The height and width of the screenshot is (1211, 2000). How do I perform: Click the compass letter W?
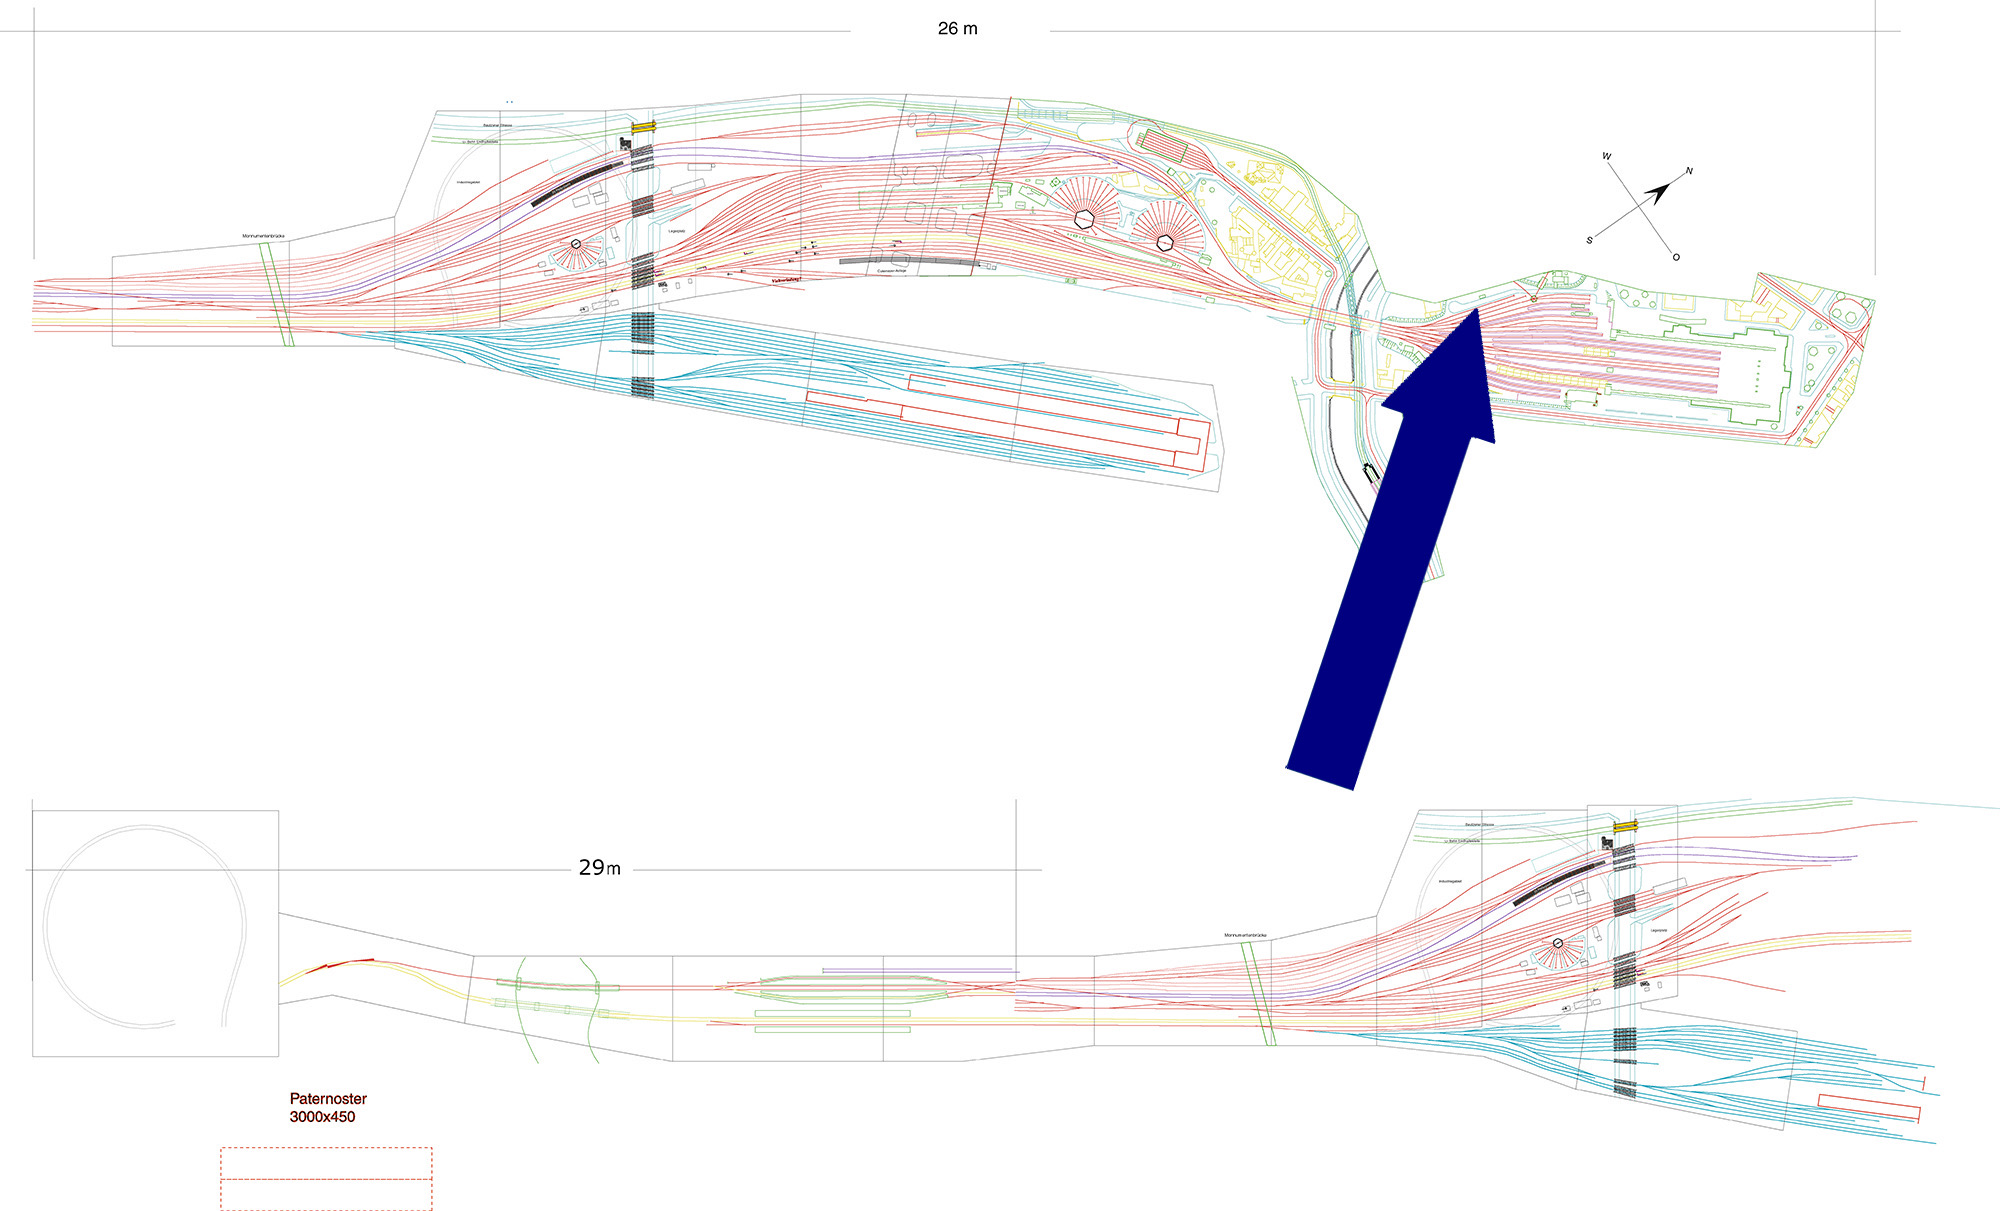1607,156
